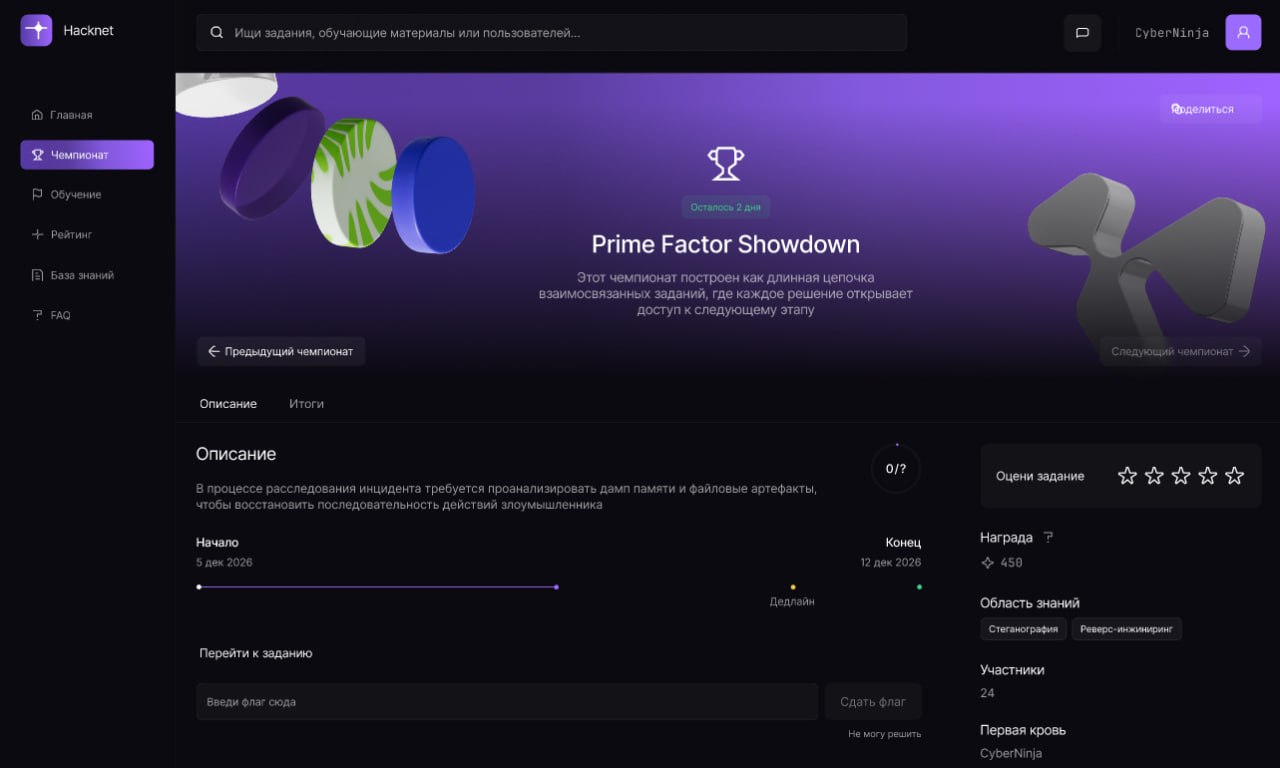This screenshot has height=768, width=1280.
Task: Click the 0/? progress circle
Action: point(896,468)
